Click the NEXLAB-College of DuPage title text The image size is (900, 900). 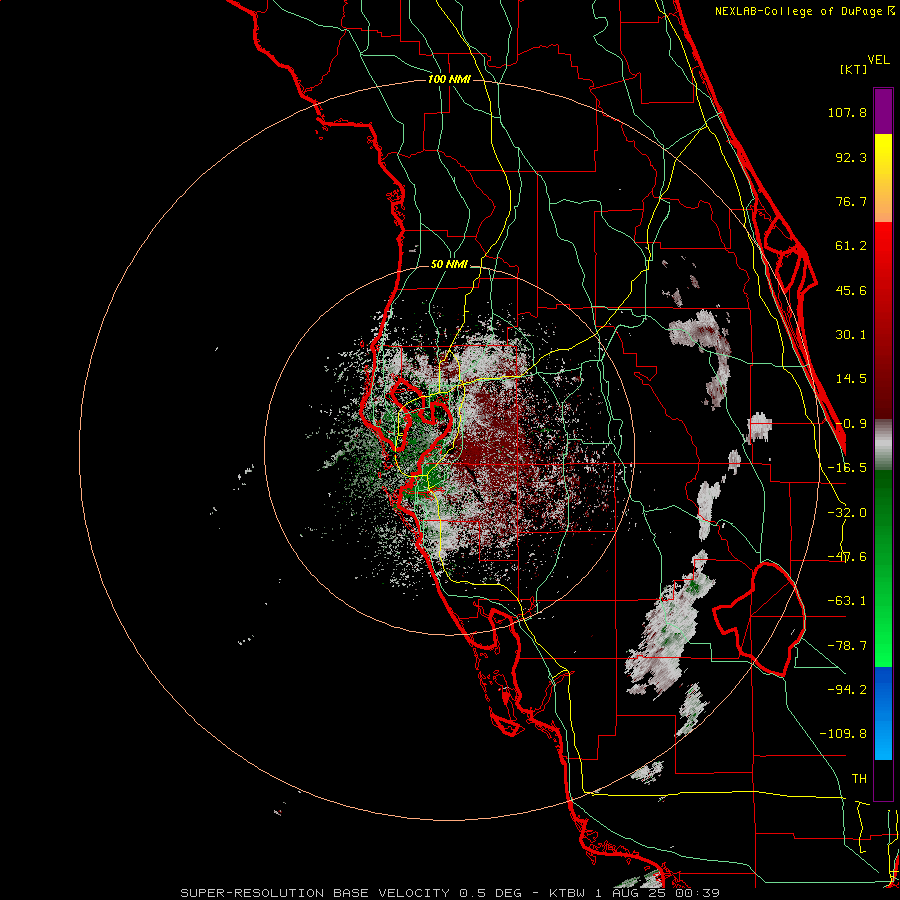798,11
